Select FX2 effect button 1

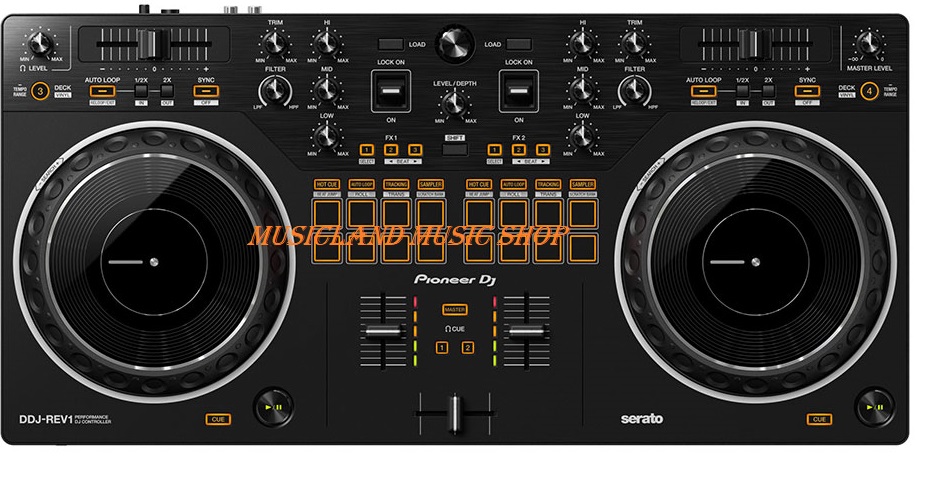point(494,150)
